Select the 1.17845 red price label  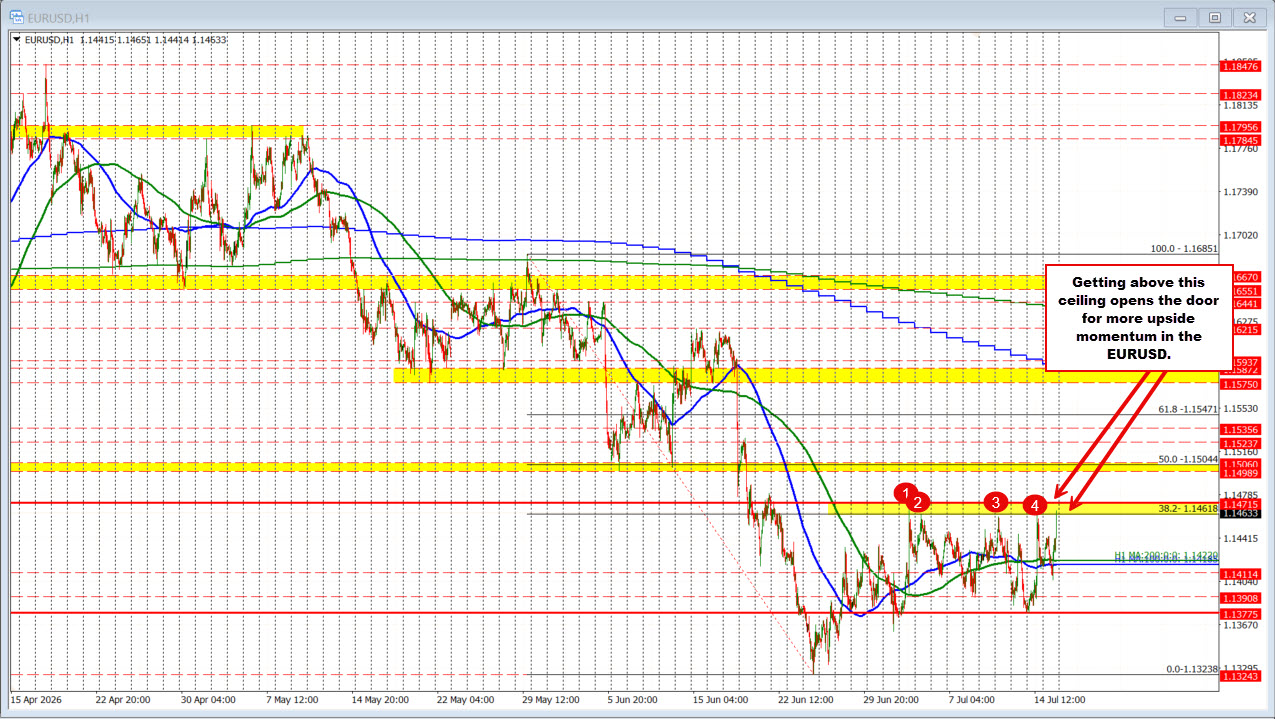point(1241,139)
